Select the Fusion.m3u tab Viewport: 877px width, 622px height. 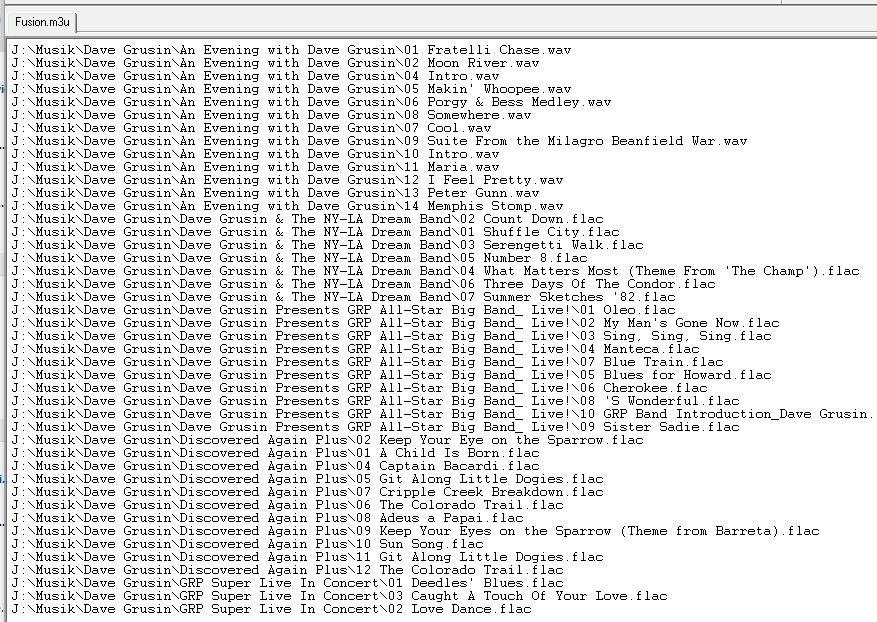[42, 22]
